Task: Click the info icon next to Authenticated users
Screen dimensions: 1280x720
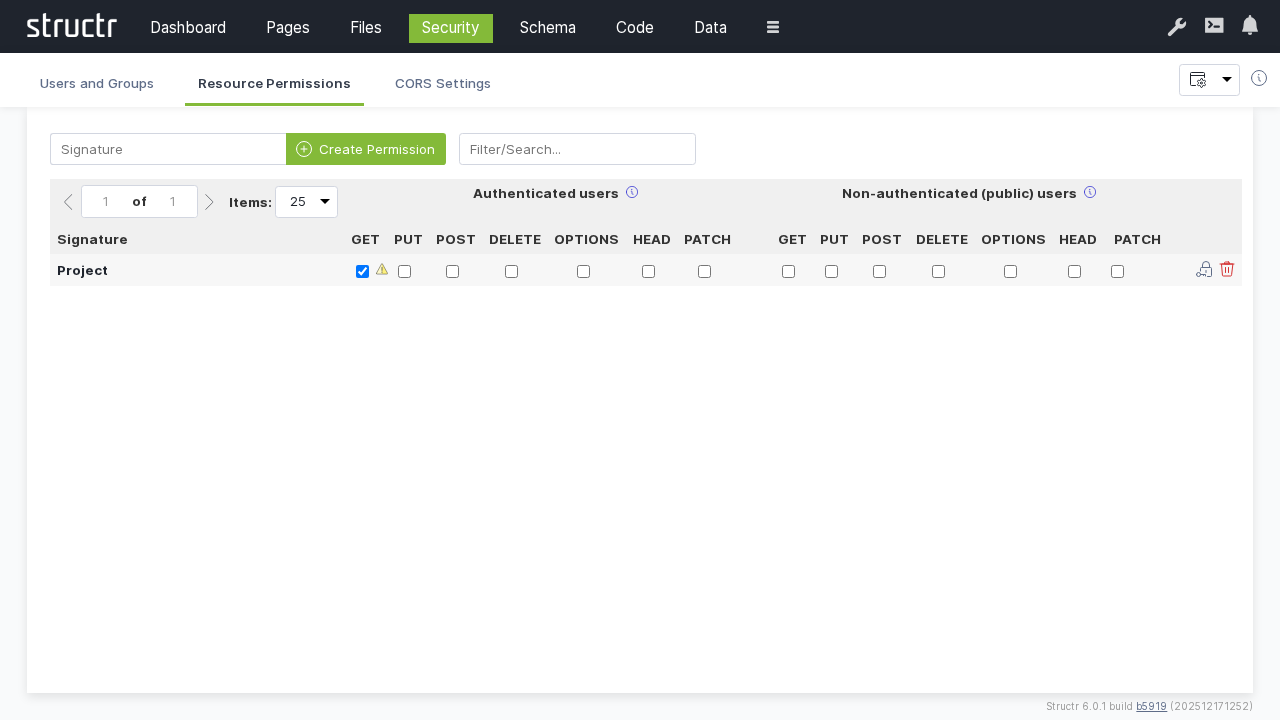Action: pyautogui.click(x=632, y=192)
